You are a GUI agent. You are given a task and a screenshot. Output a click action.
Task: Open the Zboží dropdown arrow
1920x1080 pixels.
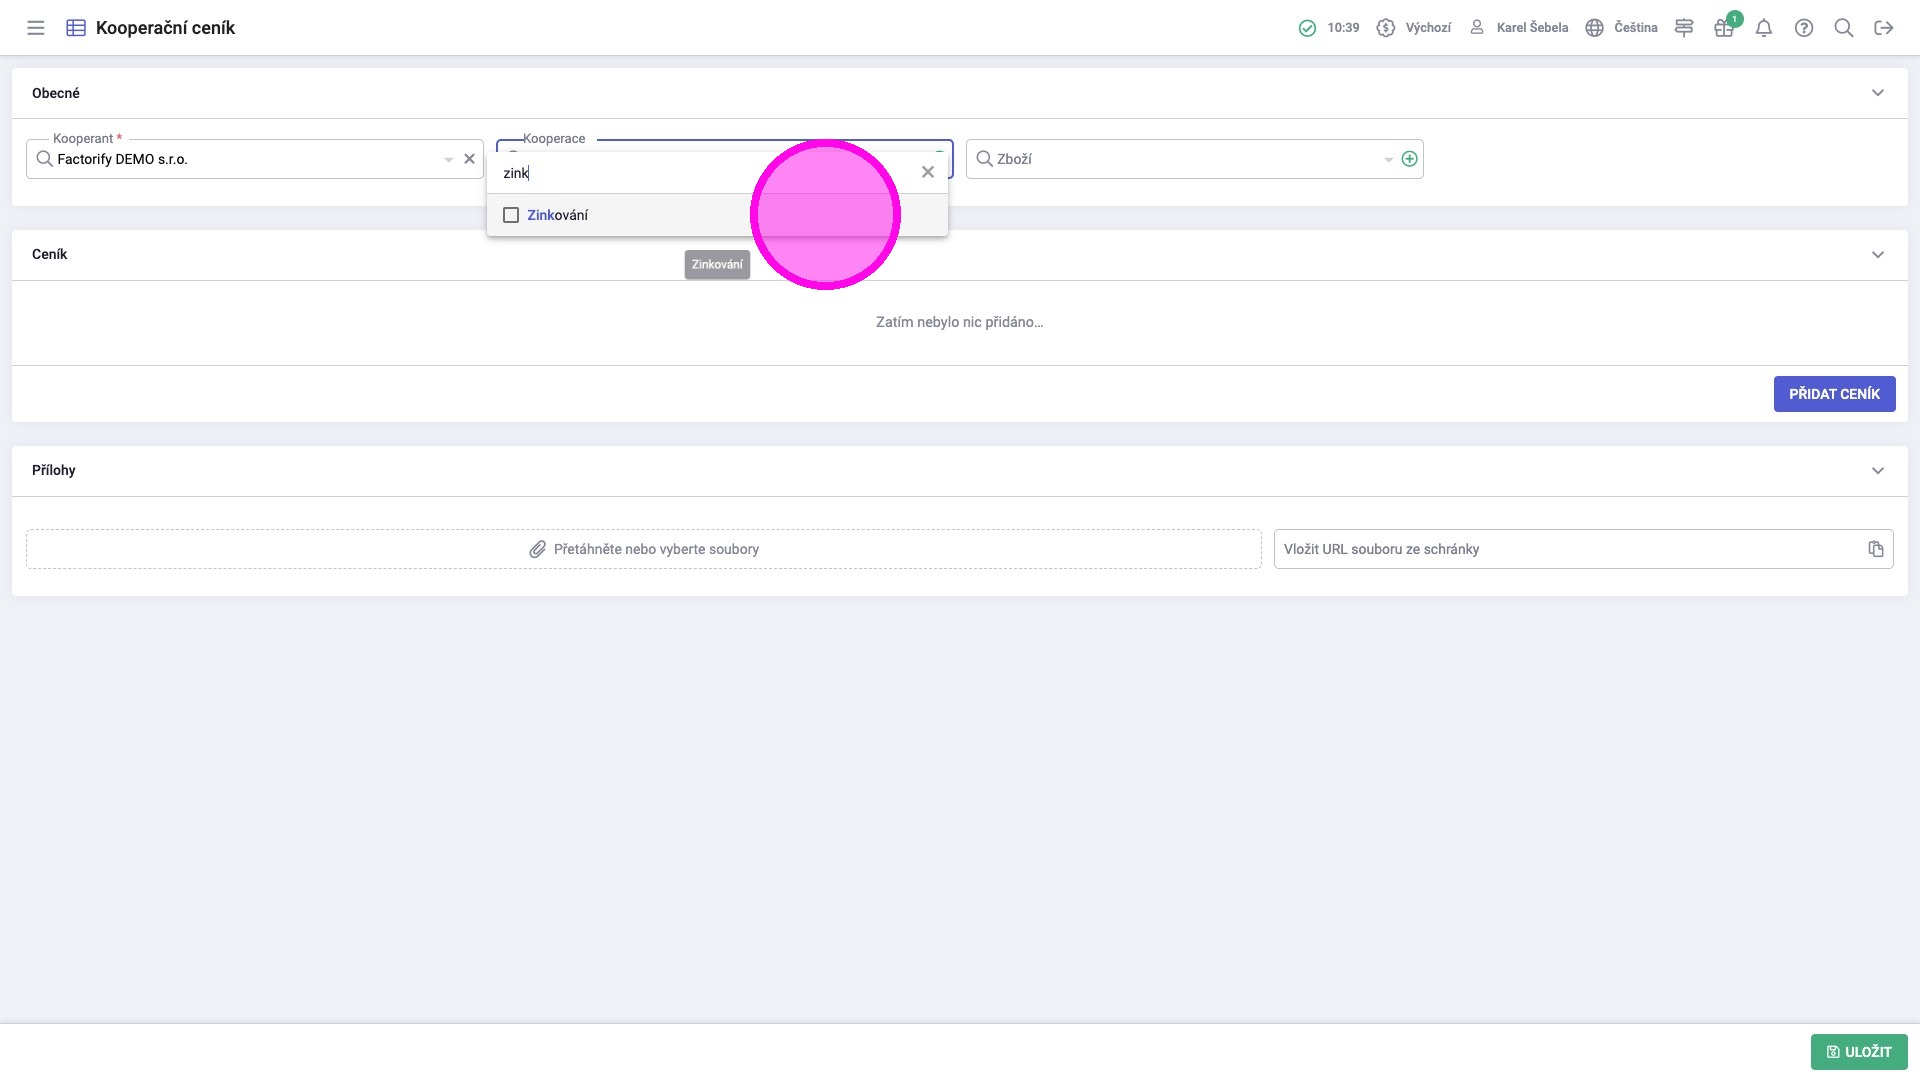point(1388,160)
